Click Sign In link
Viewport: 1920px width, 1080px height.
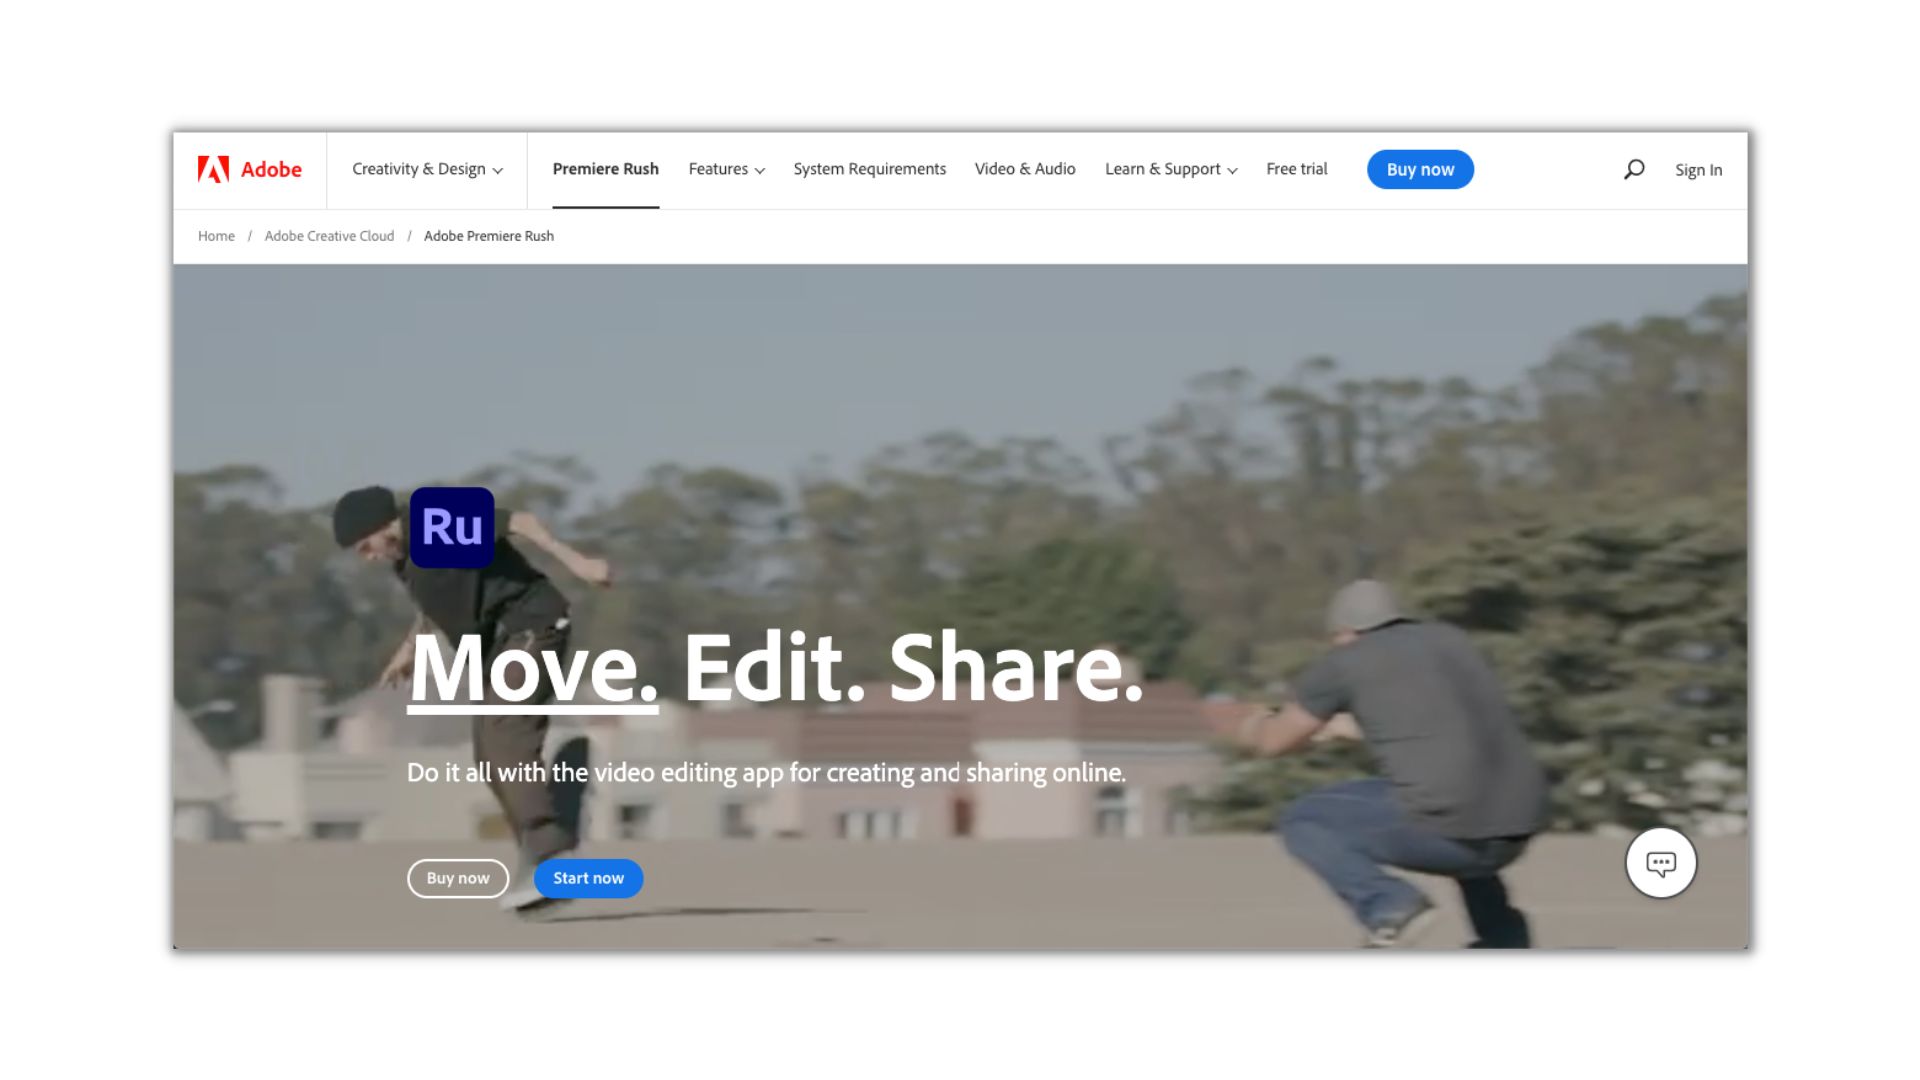tap(1698, 170)
